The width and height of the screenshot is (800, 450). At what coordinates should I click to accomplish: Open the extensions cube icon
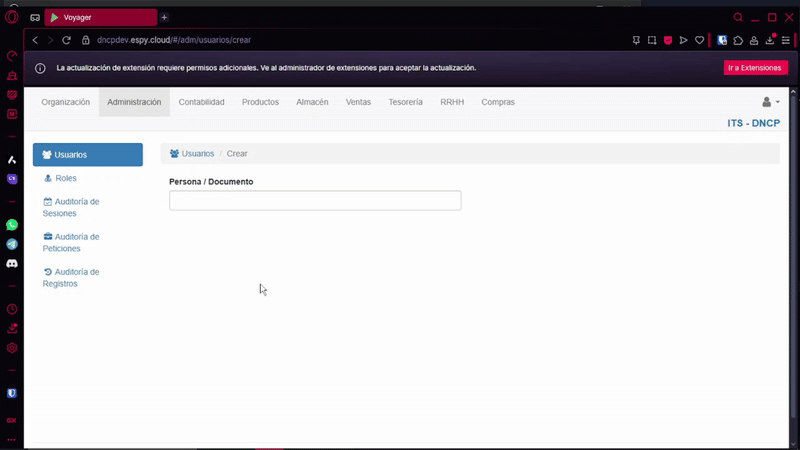pyautogui.click(x=738, y=40)
